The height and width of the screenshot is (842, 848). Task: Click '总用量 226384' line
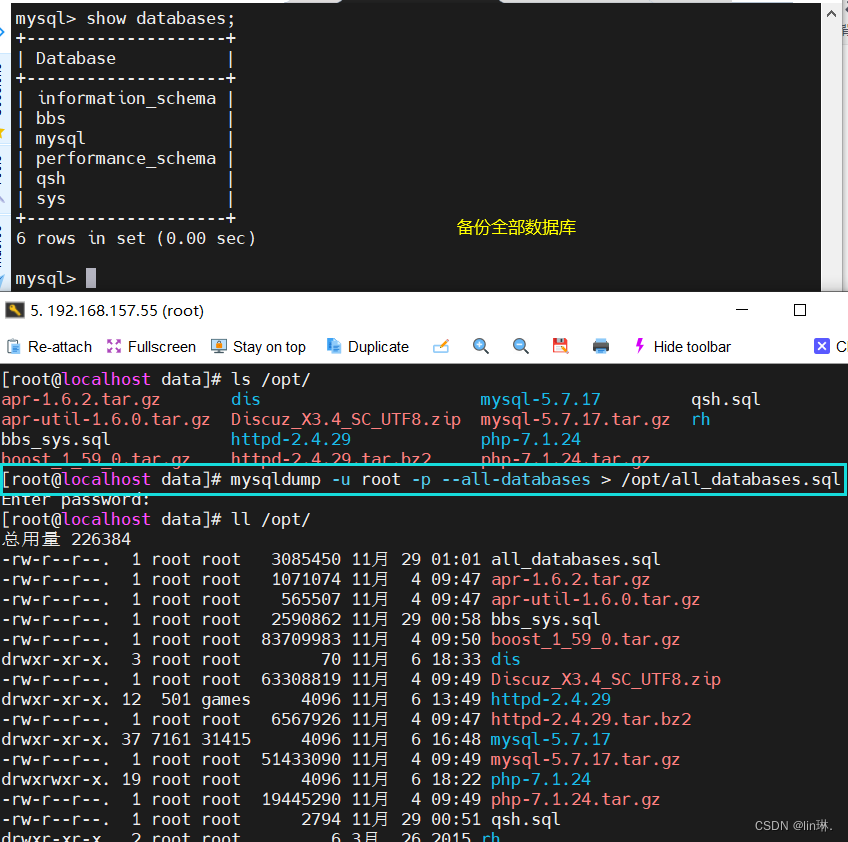click(x=66, y=539)
